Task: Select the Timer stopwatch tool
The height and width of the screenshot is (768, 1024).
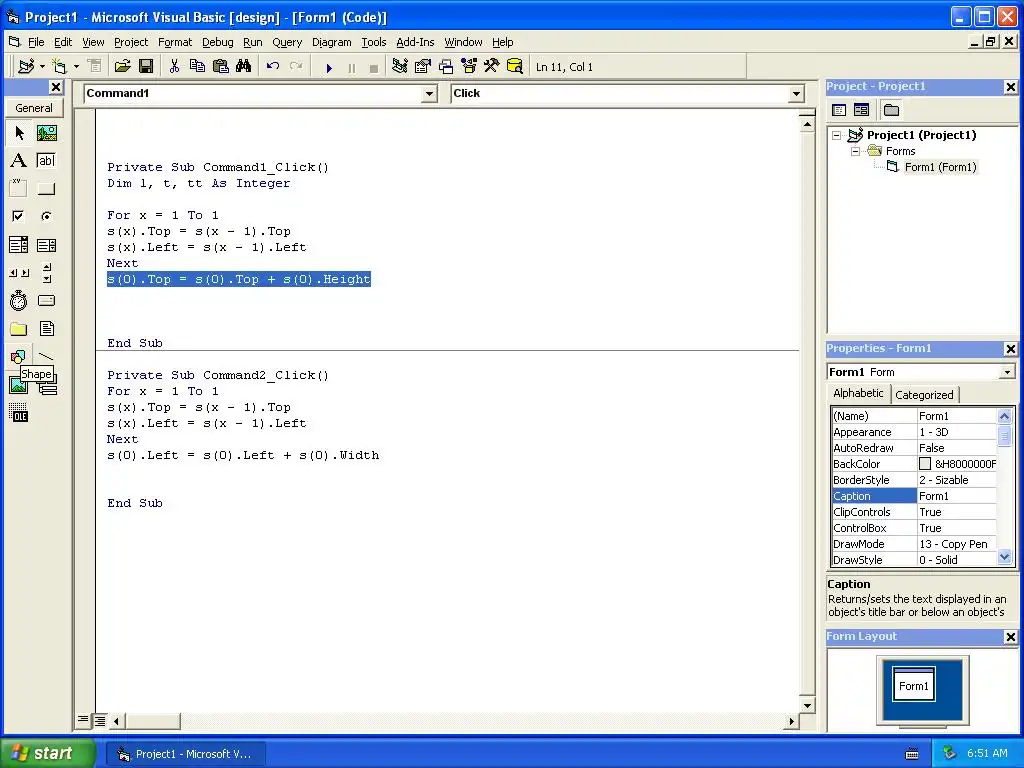Action: point(19,300)
